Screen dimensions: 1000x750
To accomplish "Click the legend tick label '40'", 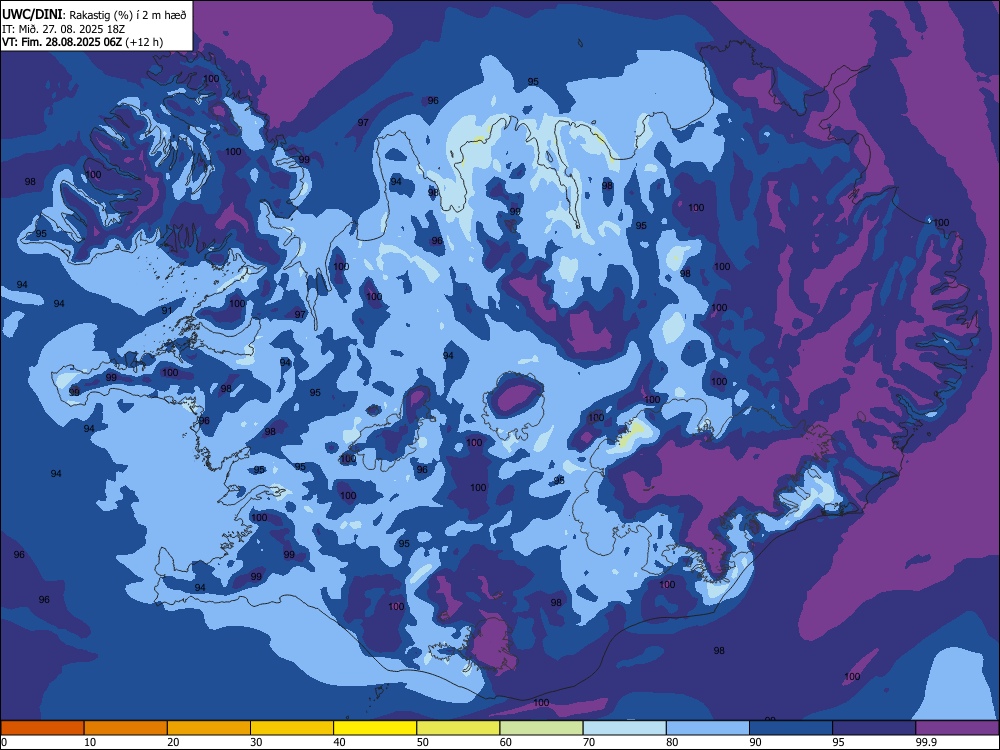I will [x=340, y=742].
